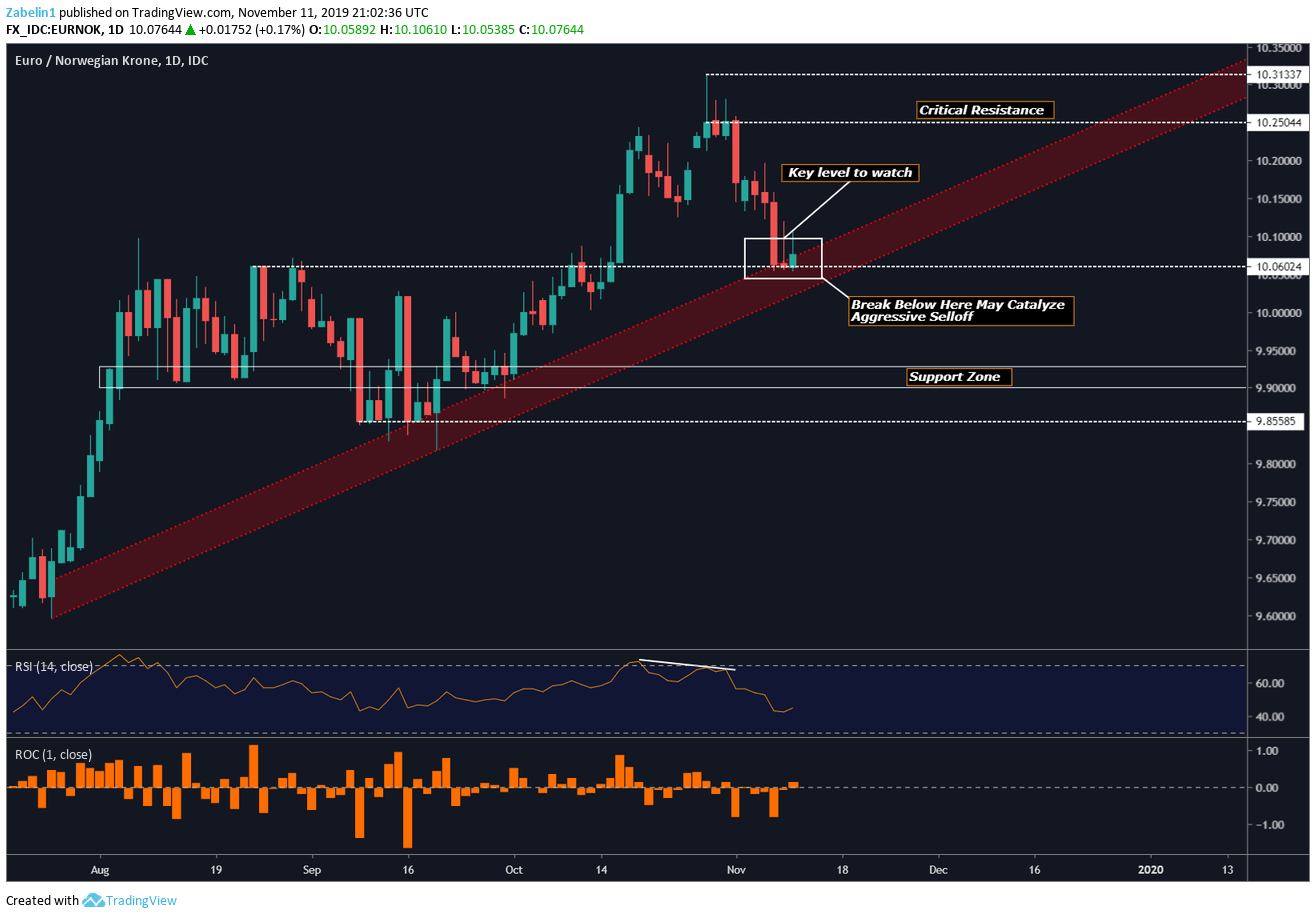The width and height of the screenshot is (1316, 918).
Task: Click the '14' date axis label
Action: (x=601, y=870)
